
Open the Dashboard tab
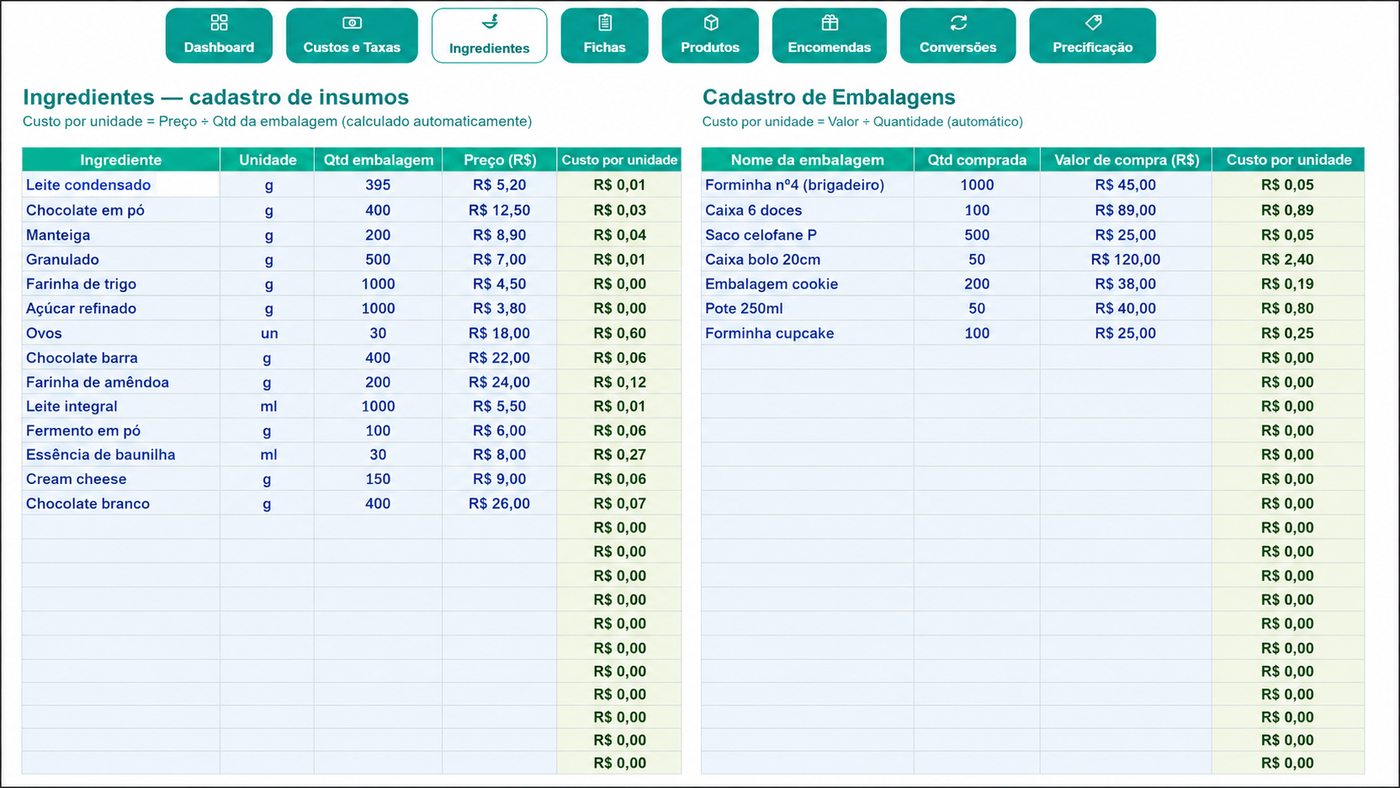pyautogui.click(x=219, y=36)
